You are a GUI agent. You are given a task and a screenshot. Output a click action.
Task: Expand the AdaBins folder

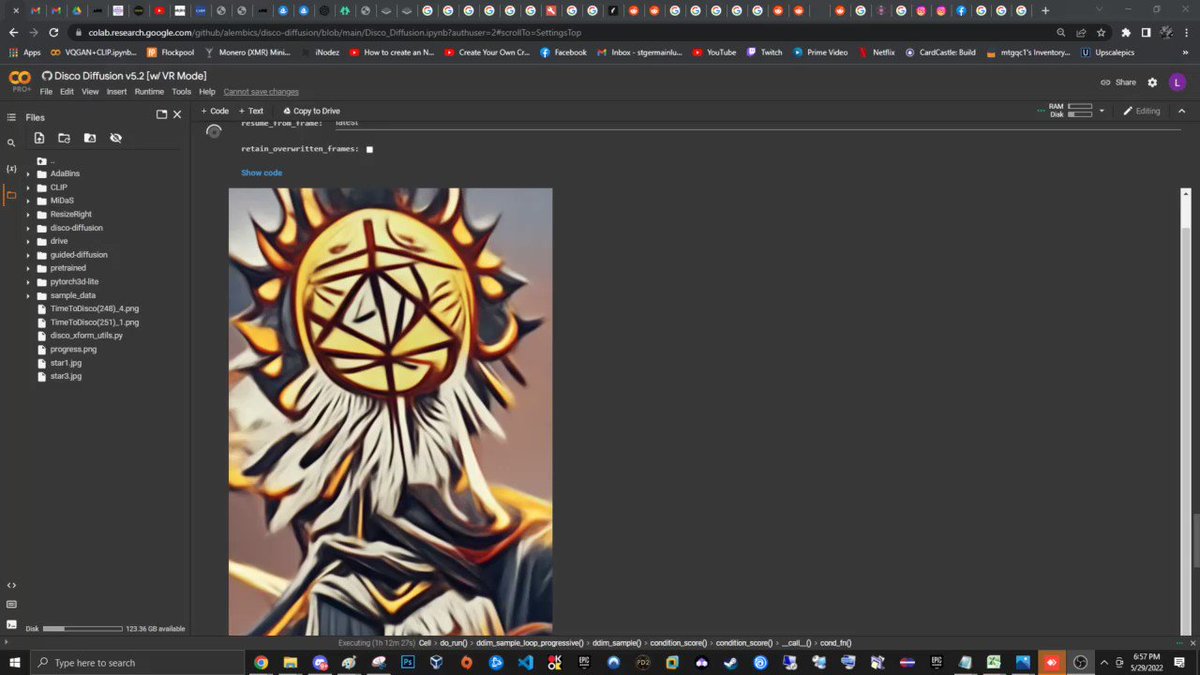(x=28, y=174)
